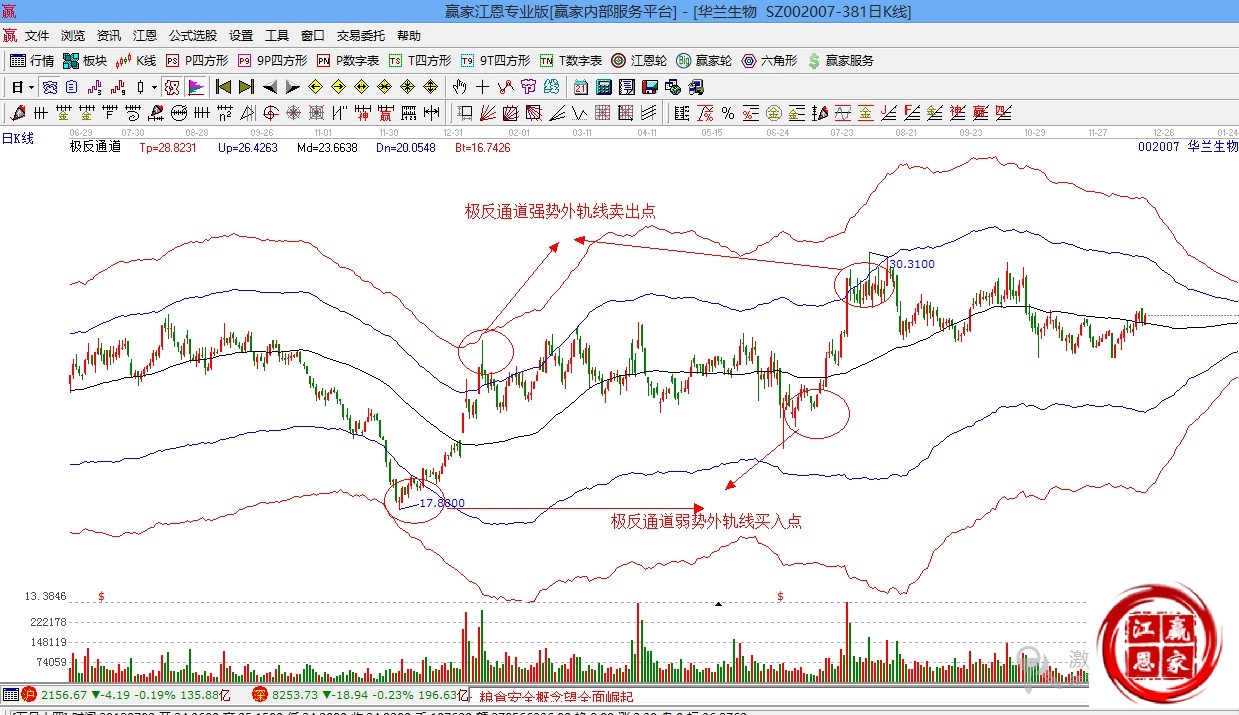Open the 六角形 hexagon chart tool

tap(769, 61)
